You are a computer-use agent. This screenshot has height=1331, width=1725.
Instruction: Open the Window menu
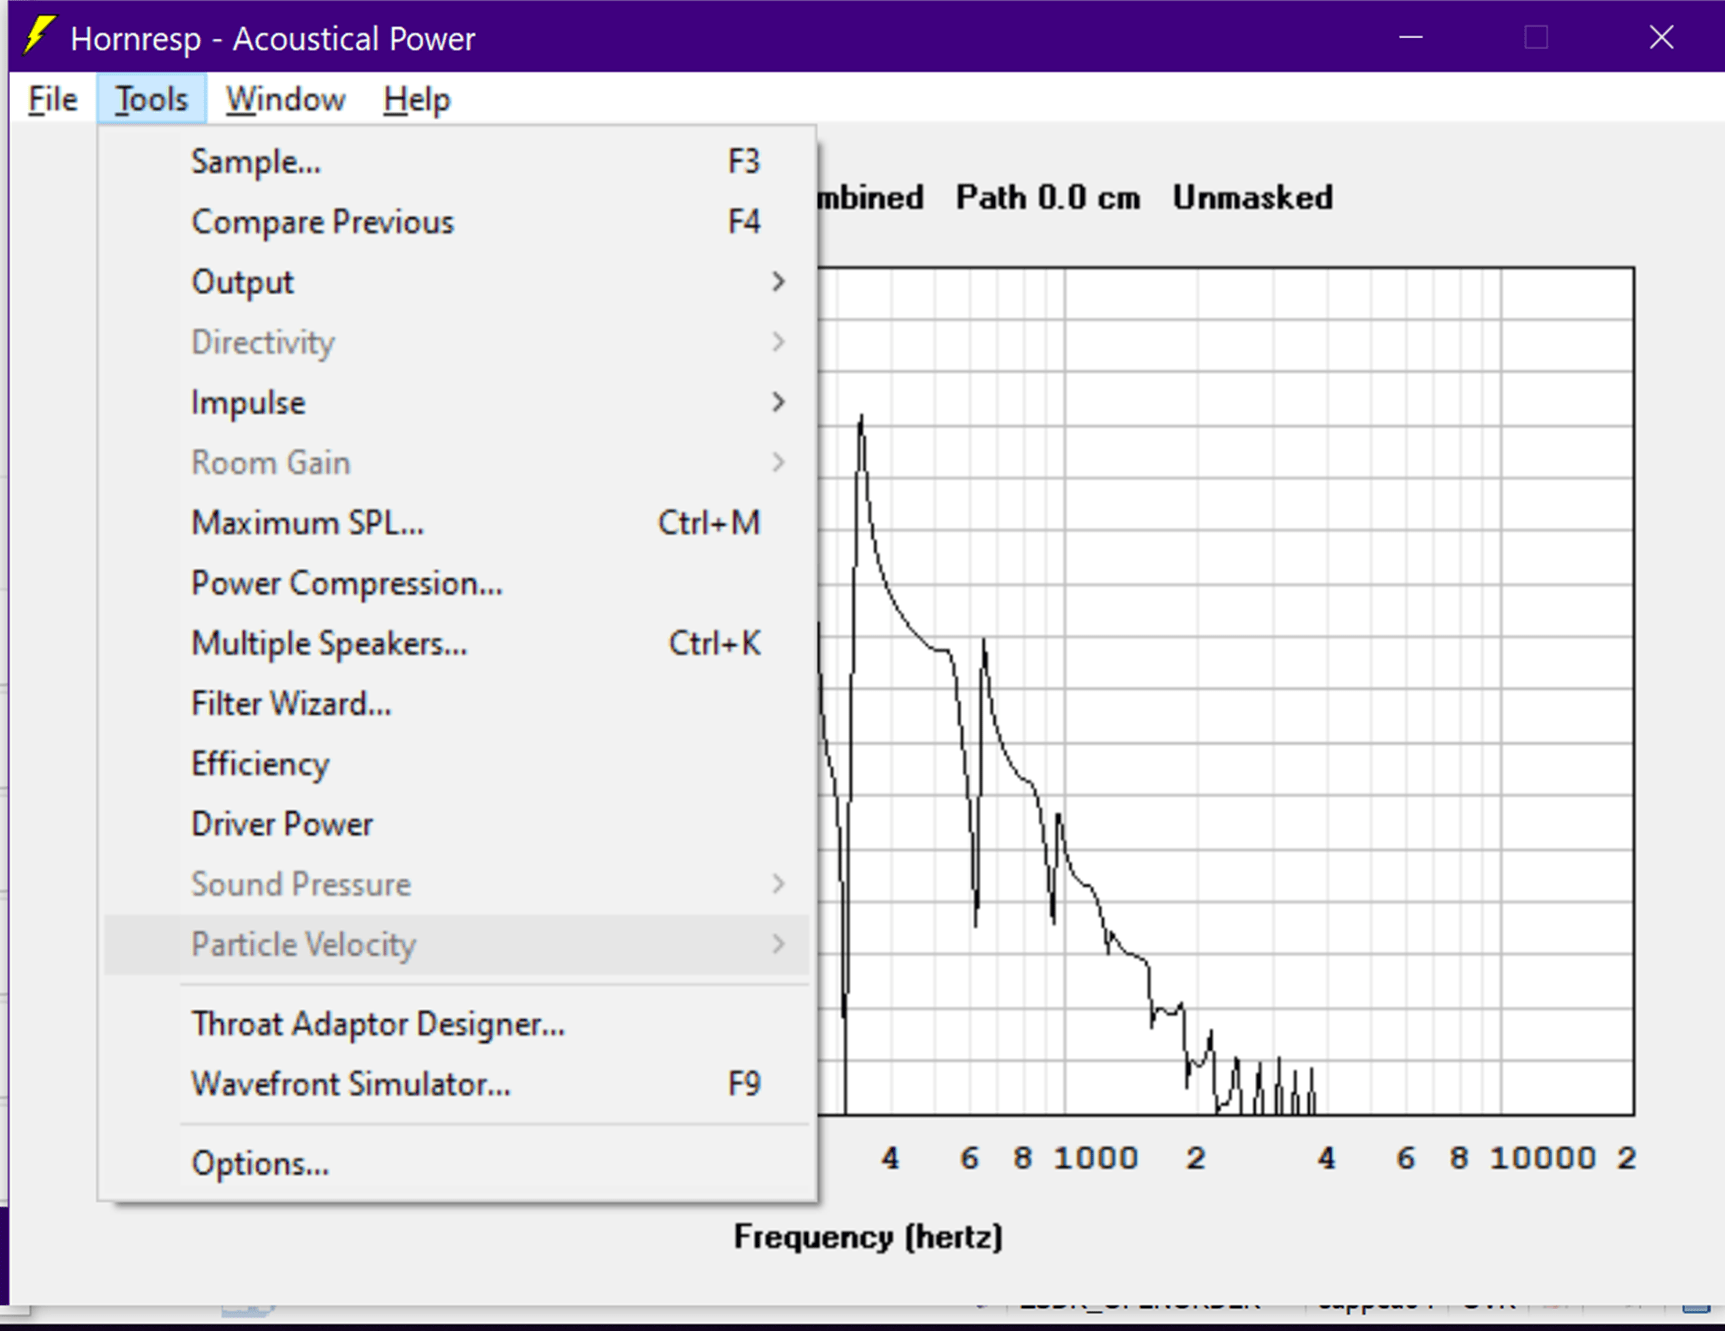tap(285, 100)
